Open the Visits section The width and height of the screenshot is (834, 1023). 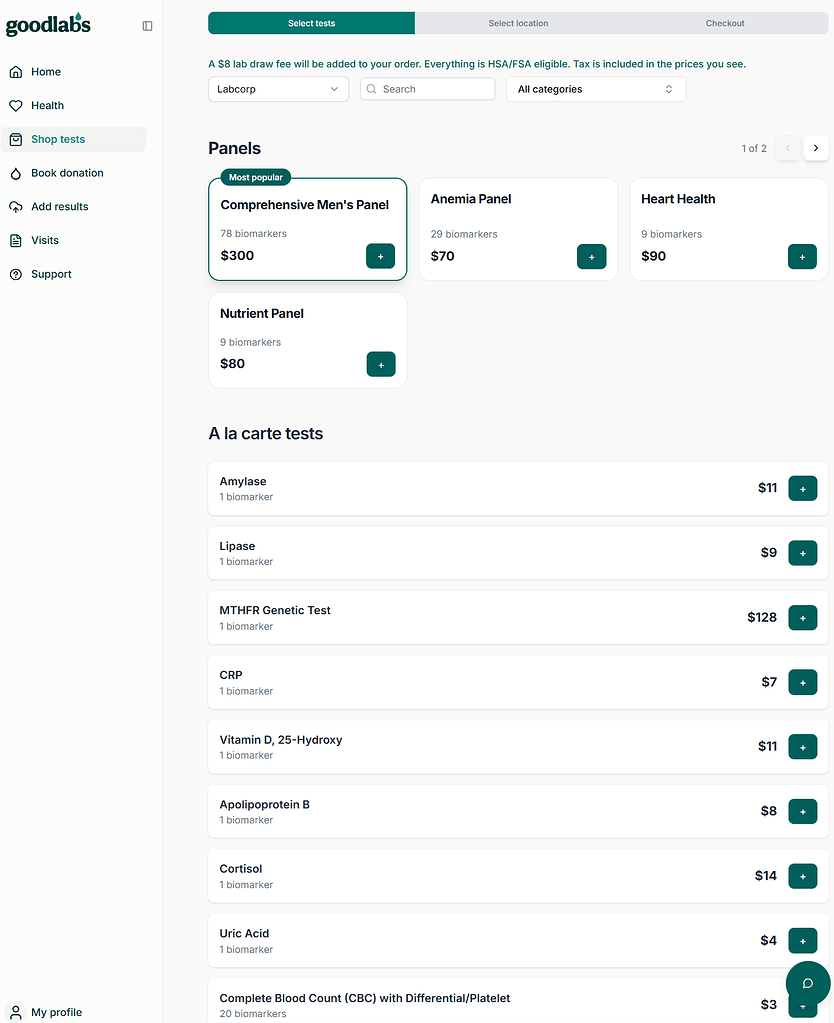pyautogui.click(x=45, y=240)
